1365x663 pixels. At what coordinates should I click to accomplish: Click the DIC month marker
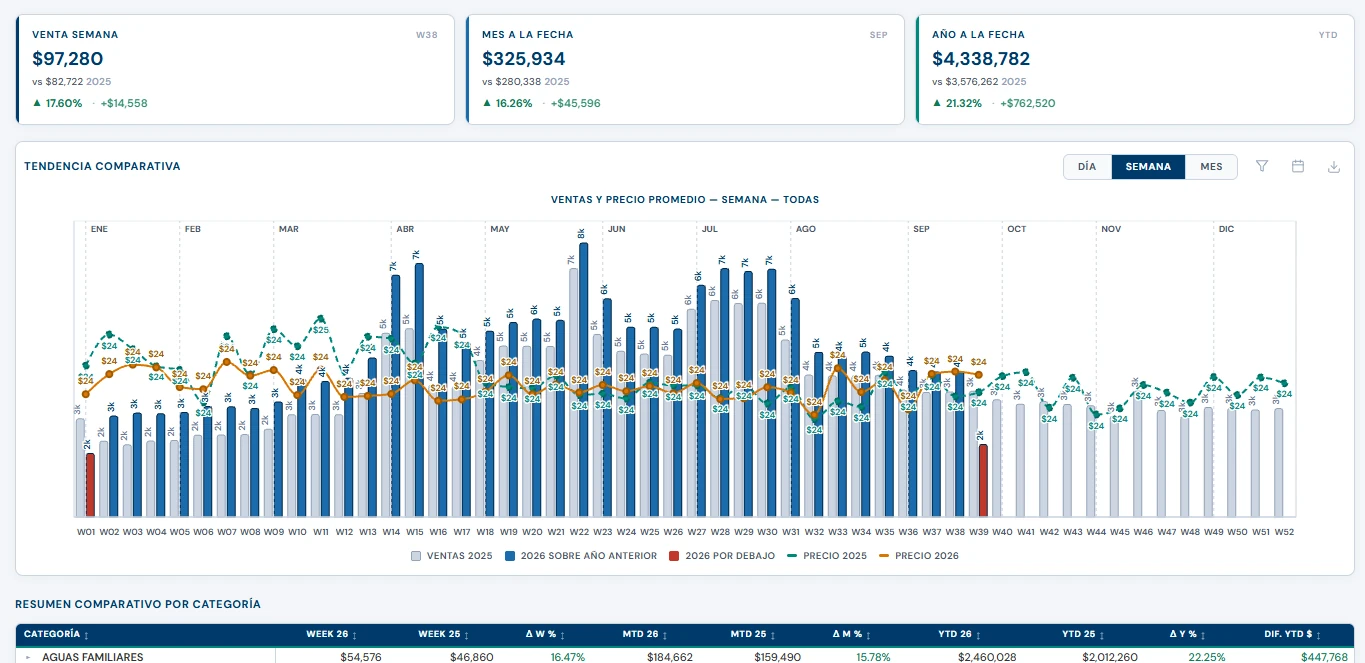[1226, 229]
